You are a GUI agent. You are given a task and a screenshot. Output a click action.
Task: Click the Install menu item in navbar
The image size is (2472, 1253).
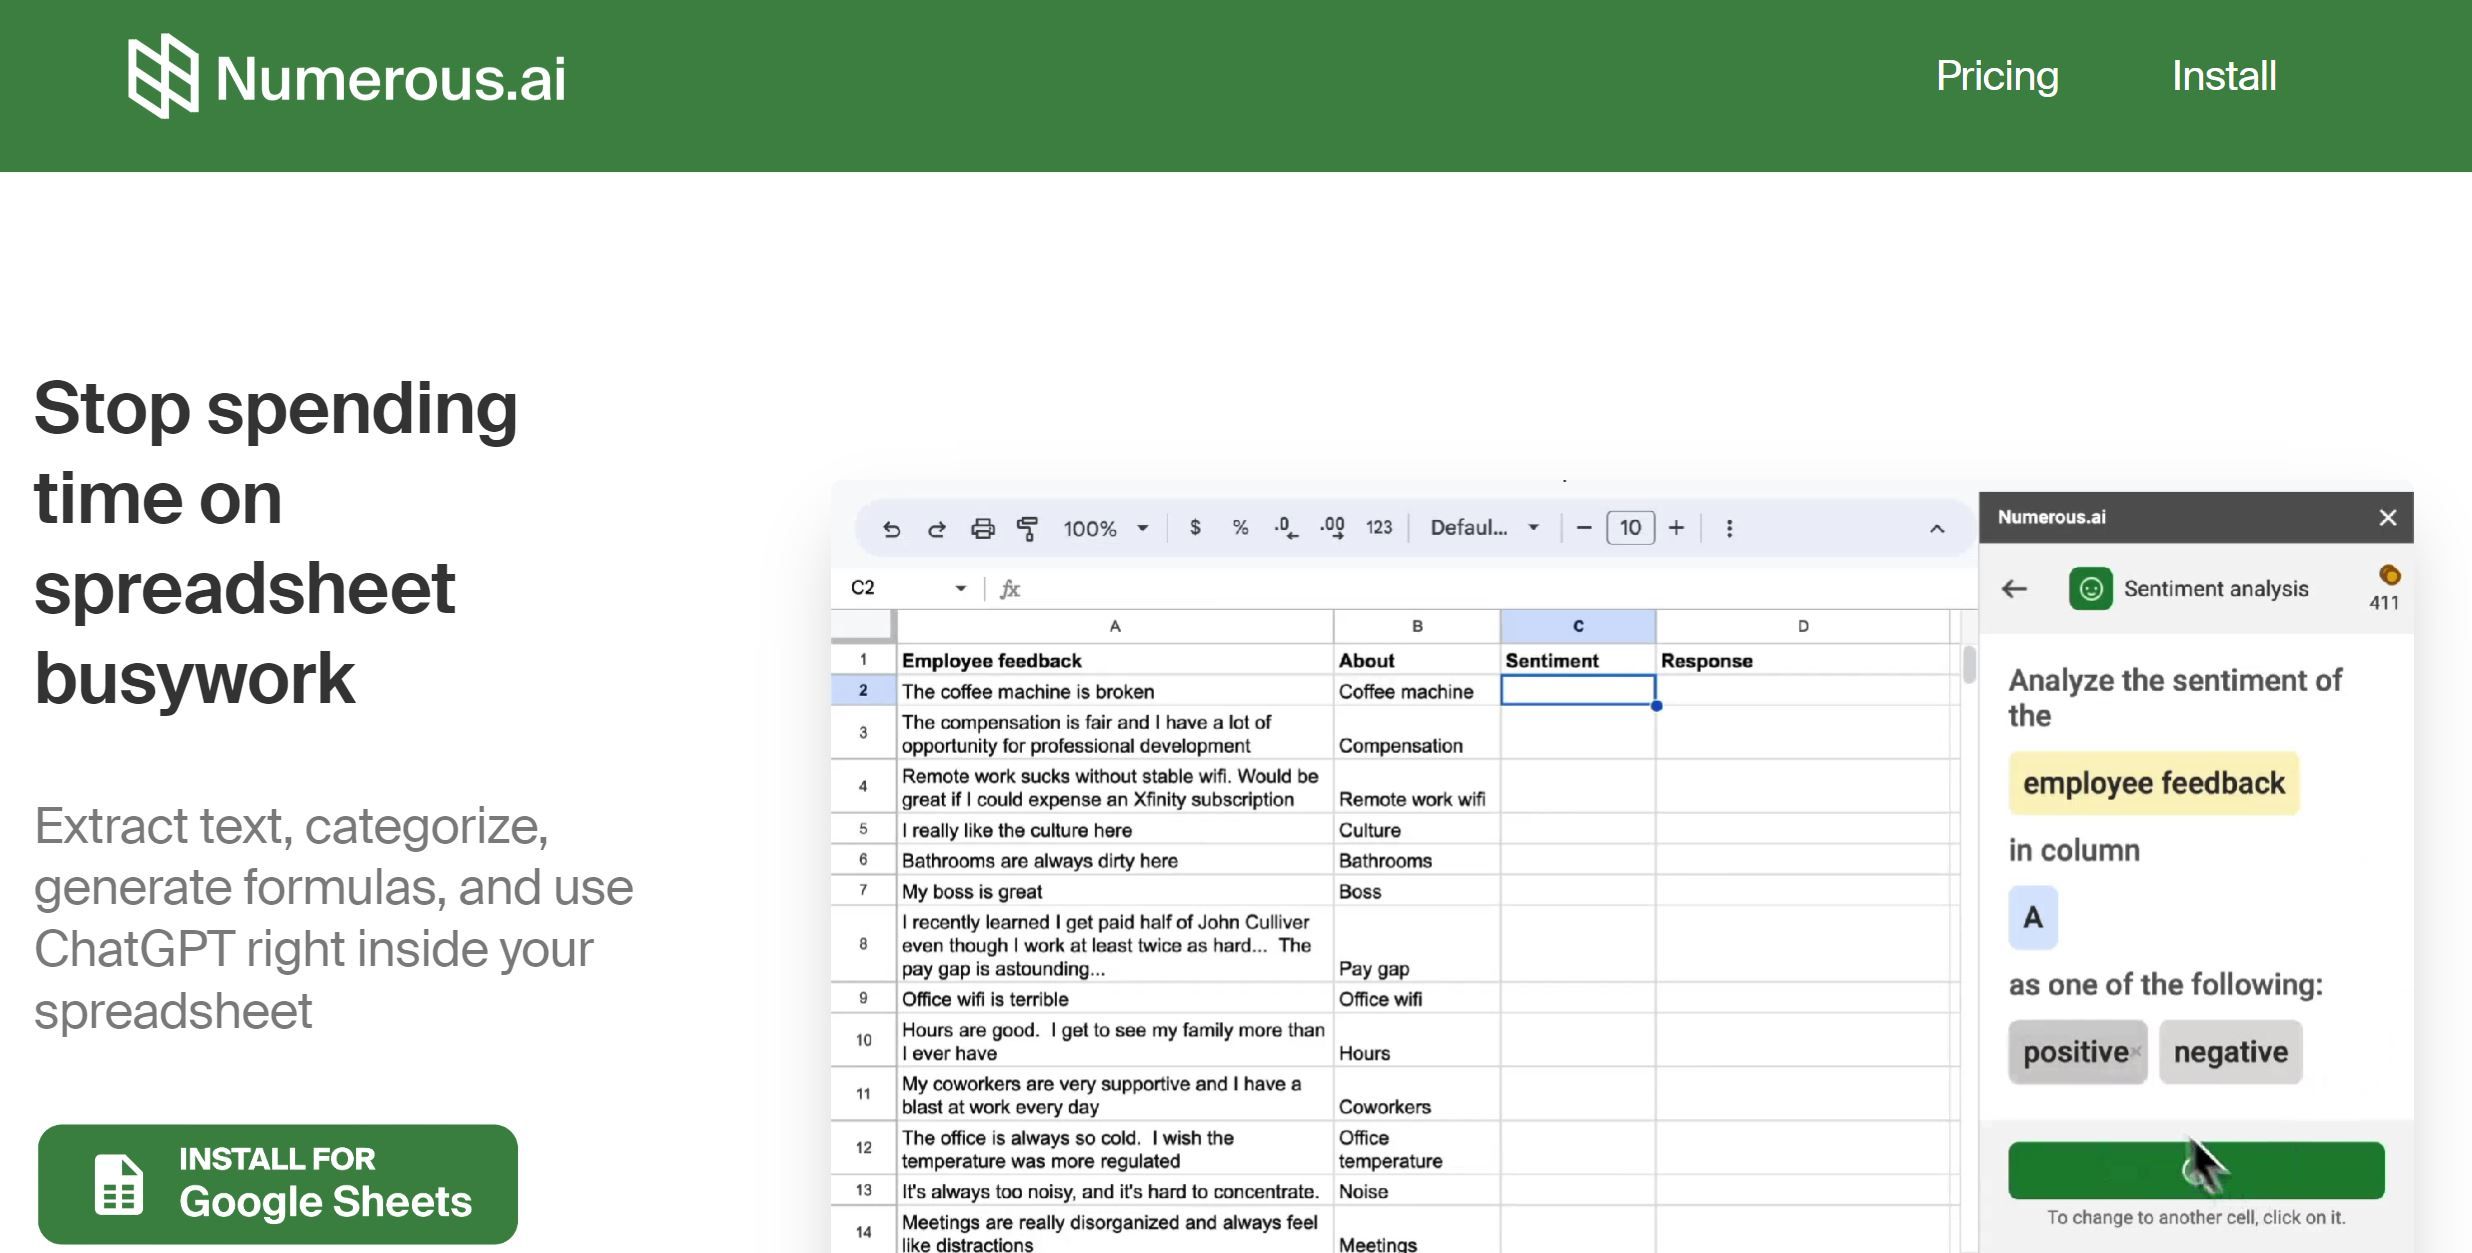point(2223,75)
